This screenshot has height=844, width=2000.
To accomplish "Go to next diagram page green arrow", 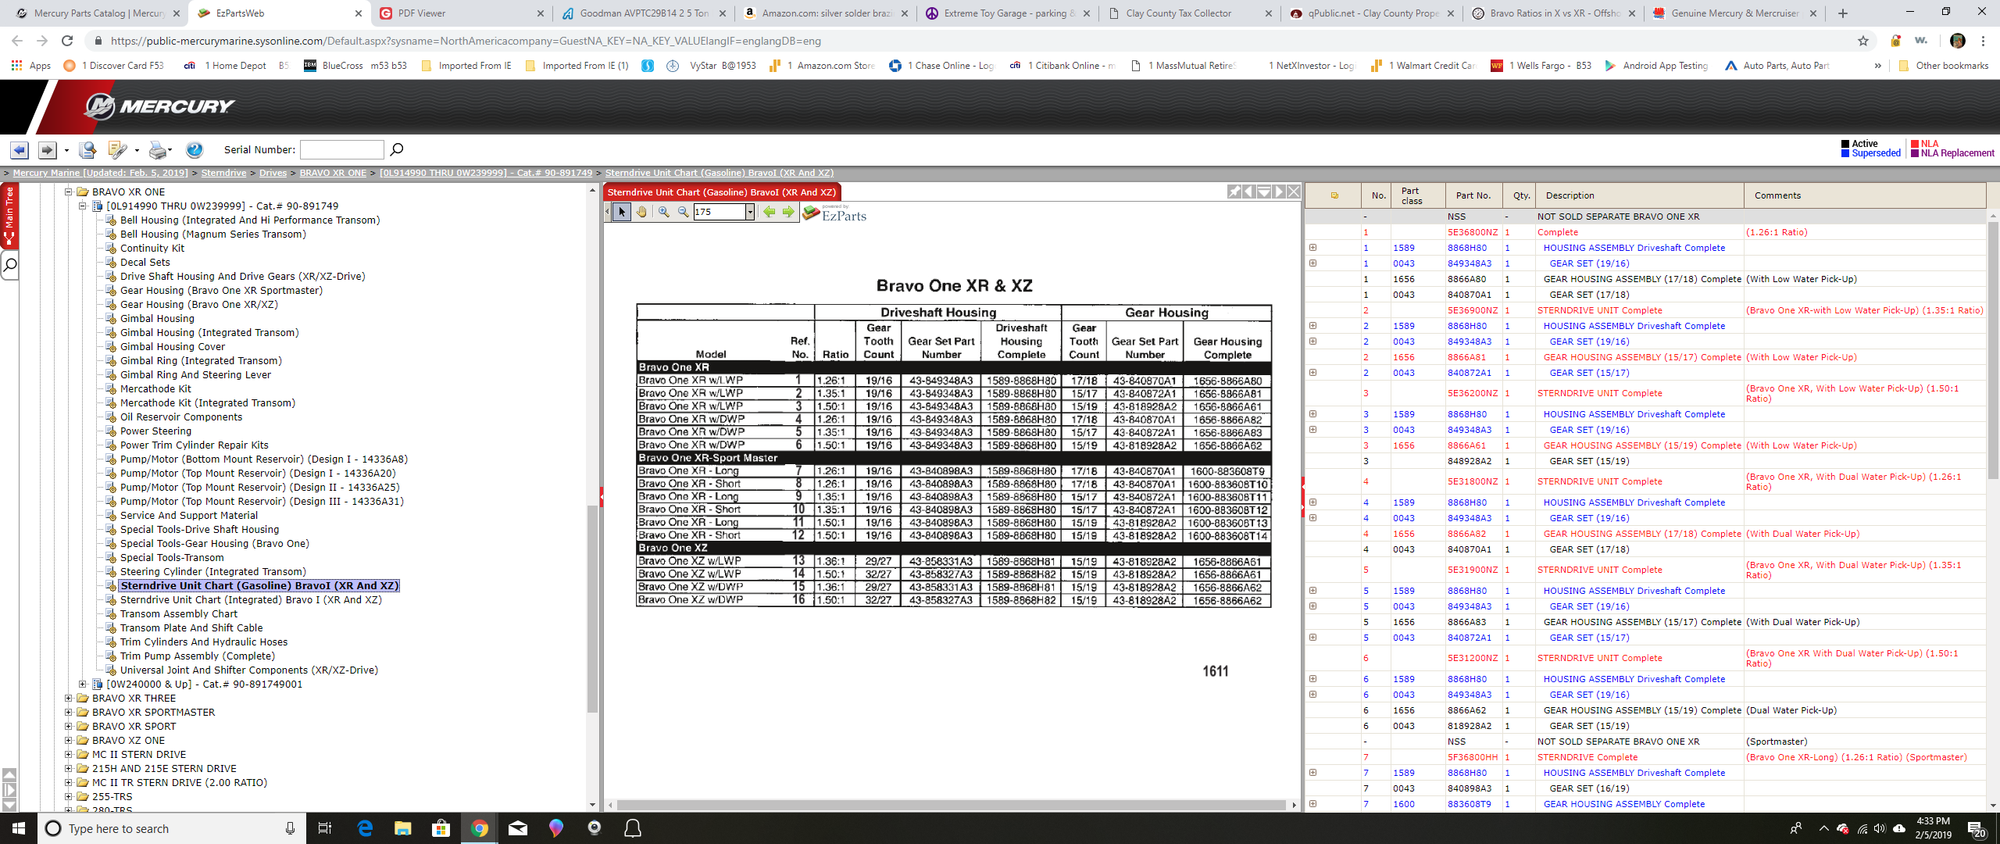I will click(x=788, y=212).
